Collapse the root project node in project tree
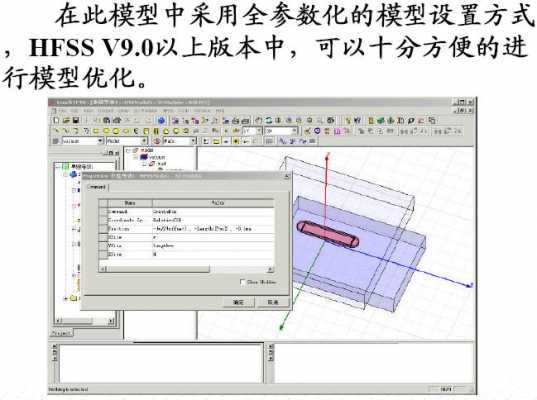This screenshot has width=537, height=400. 58,167
